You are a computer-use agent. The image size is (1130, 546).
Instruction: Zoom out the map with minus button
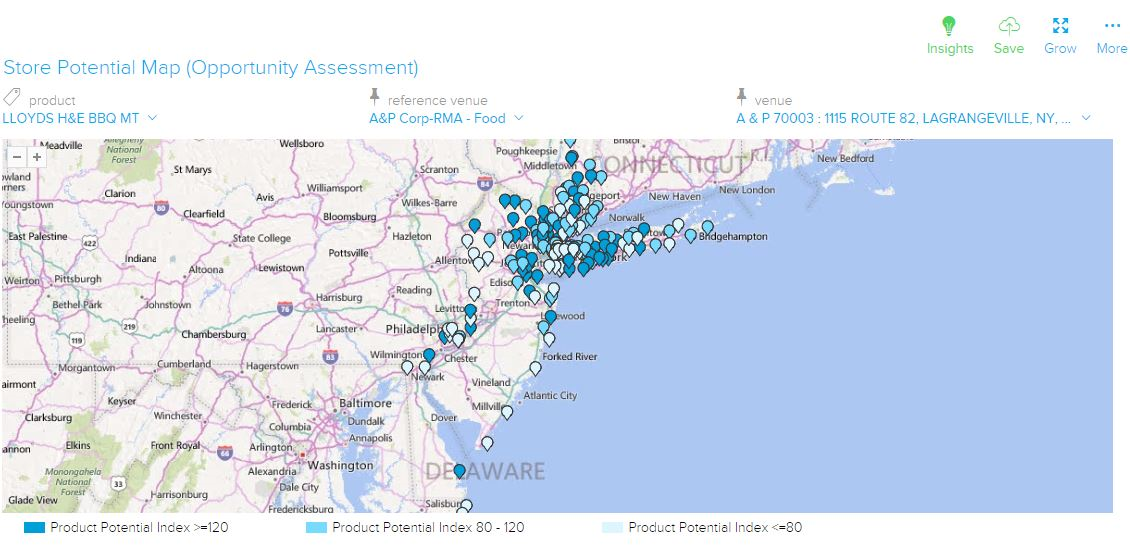tap(17, 157)
